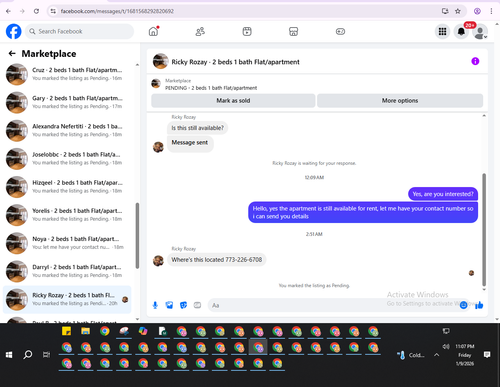Open the Marketplace storefront icon
This screenshot has width=500, height=387.
tap(293, 31)
